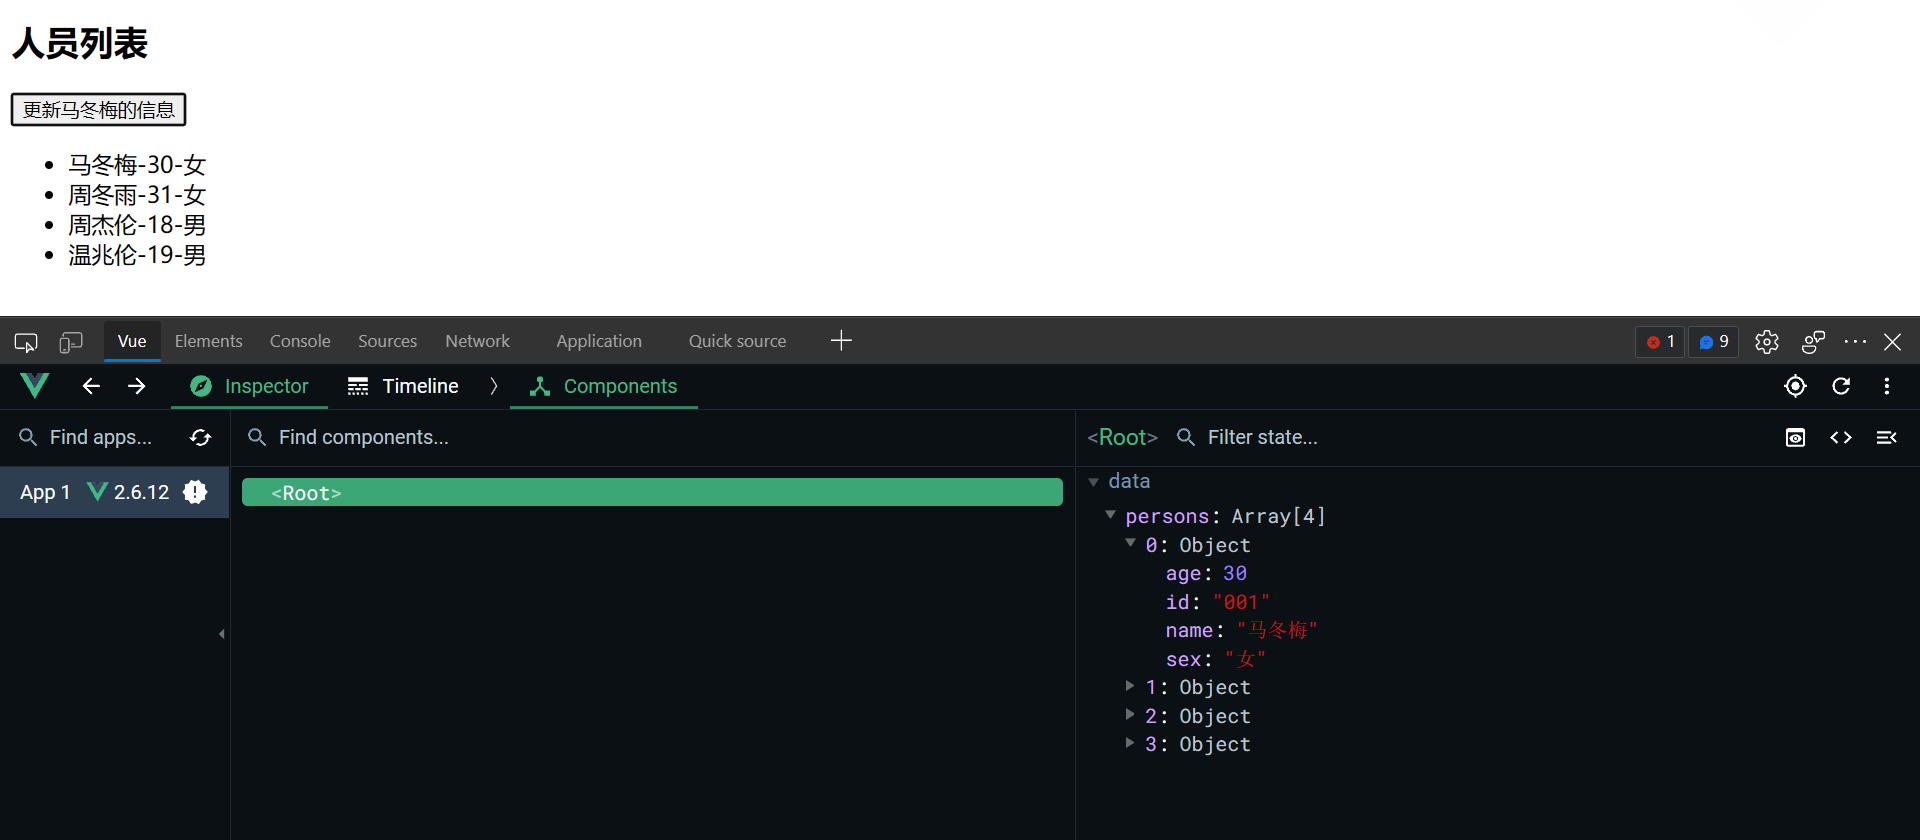The image size is (1920, 840).
Task: Add a new DevTools tab with plus
Action: pos(841,341)
